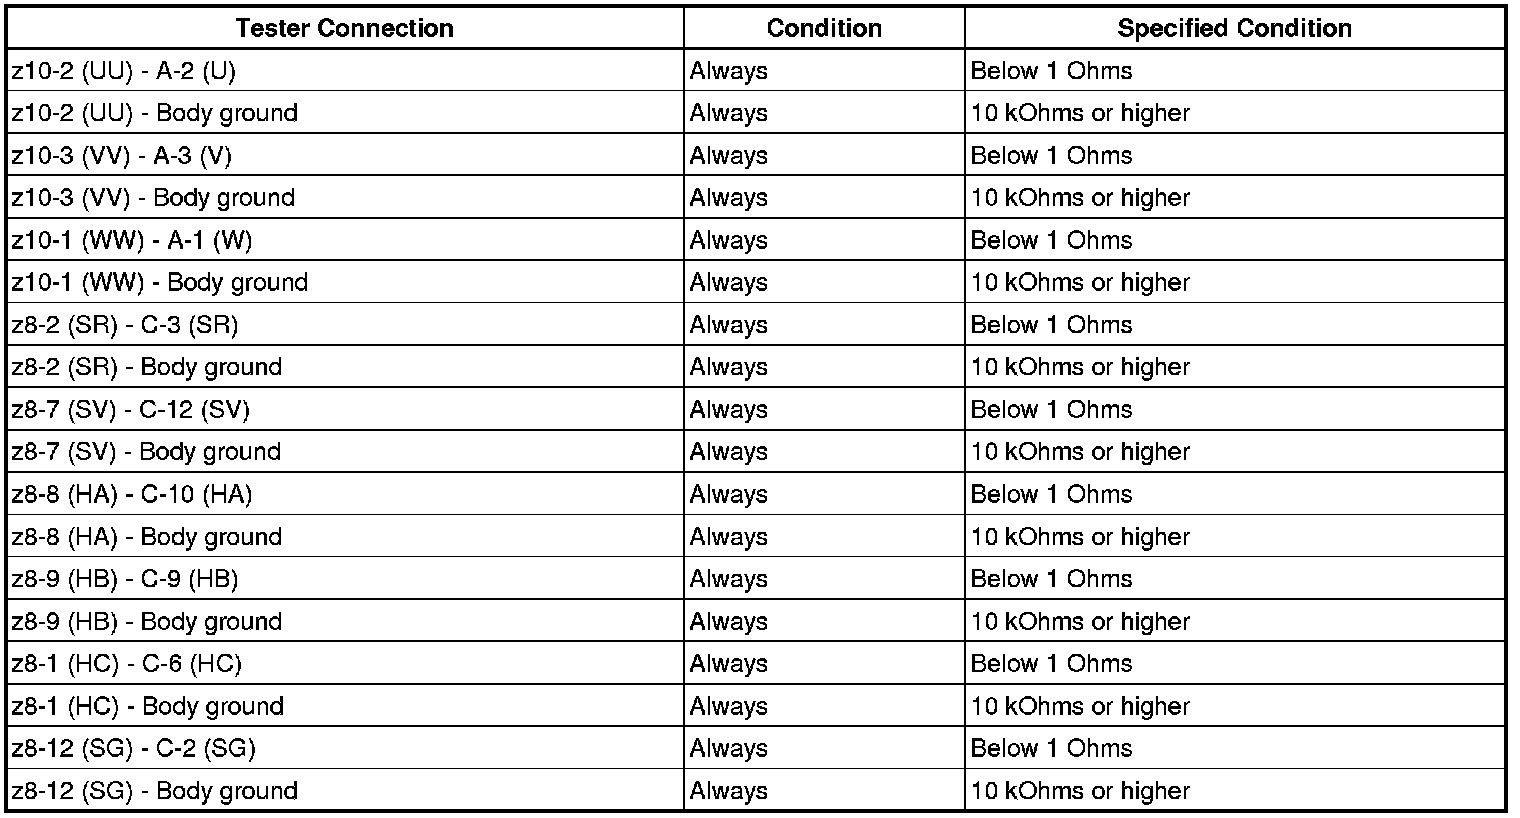
Task: Click z8-1 (HC) - Body ground cell
Action: pos(345,706)
